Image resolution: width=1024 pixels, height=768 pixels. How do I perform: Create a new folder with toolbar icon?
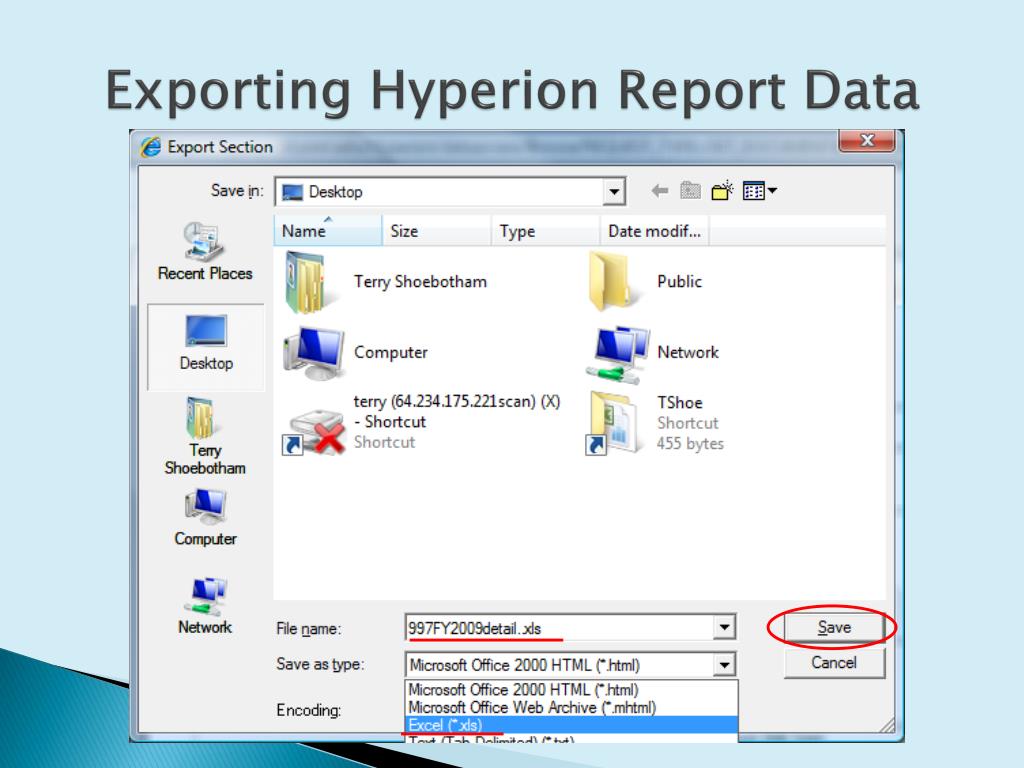722,191
